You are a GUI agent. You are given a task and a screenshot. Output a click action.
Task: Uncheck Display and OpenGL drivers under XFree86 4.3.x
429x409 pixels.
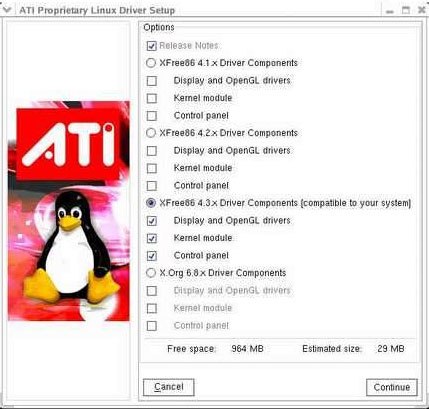coord(152,221)
